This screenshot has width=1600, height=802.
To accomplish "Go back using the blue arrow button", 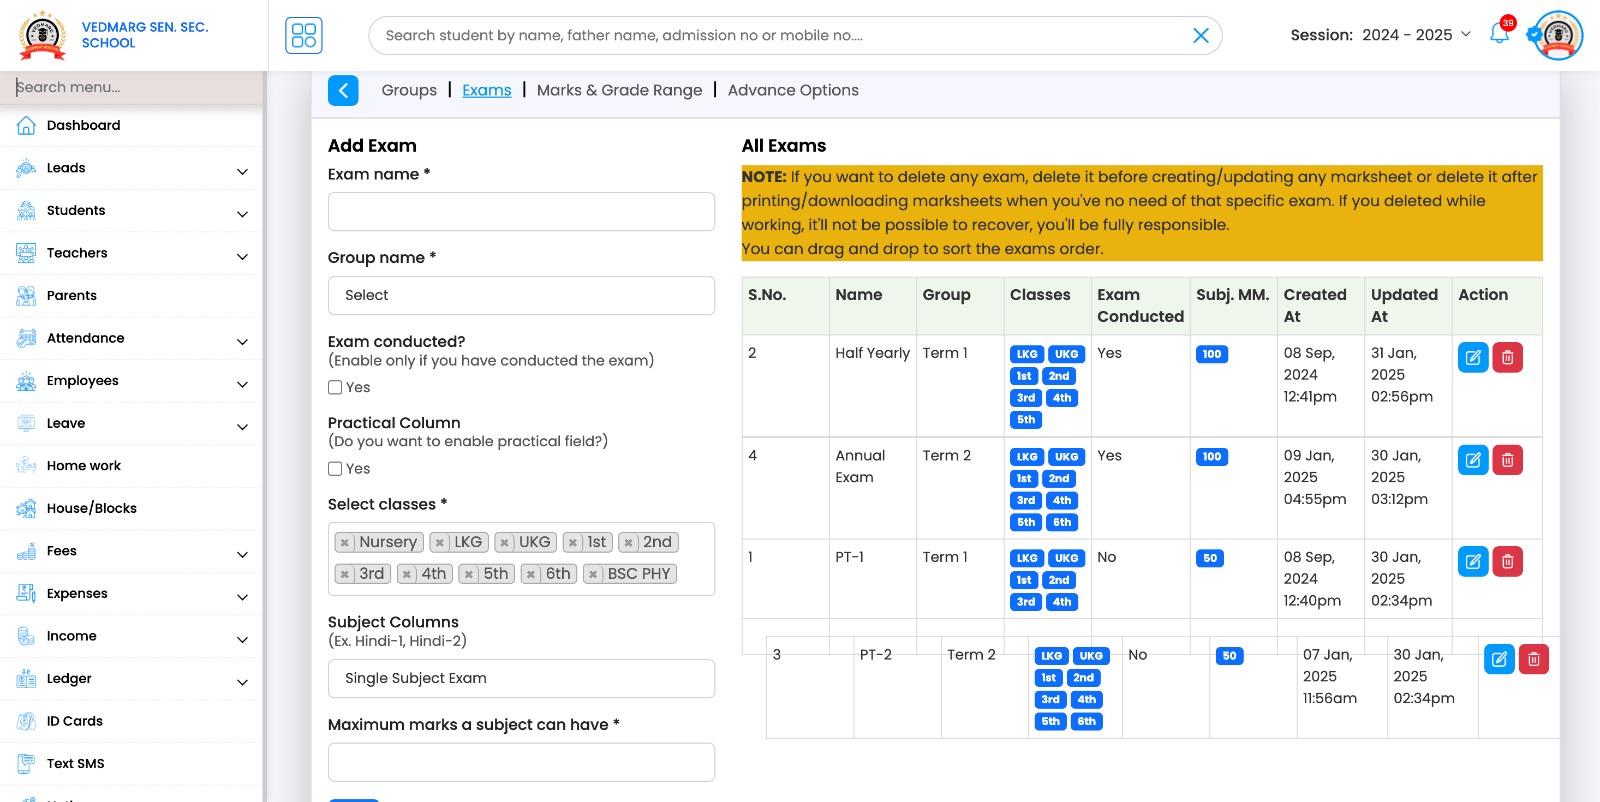I will coord(343,90).
